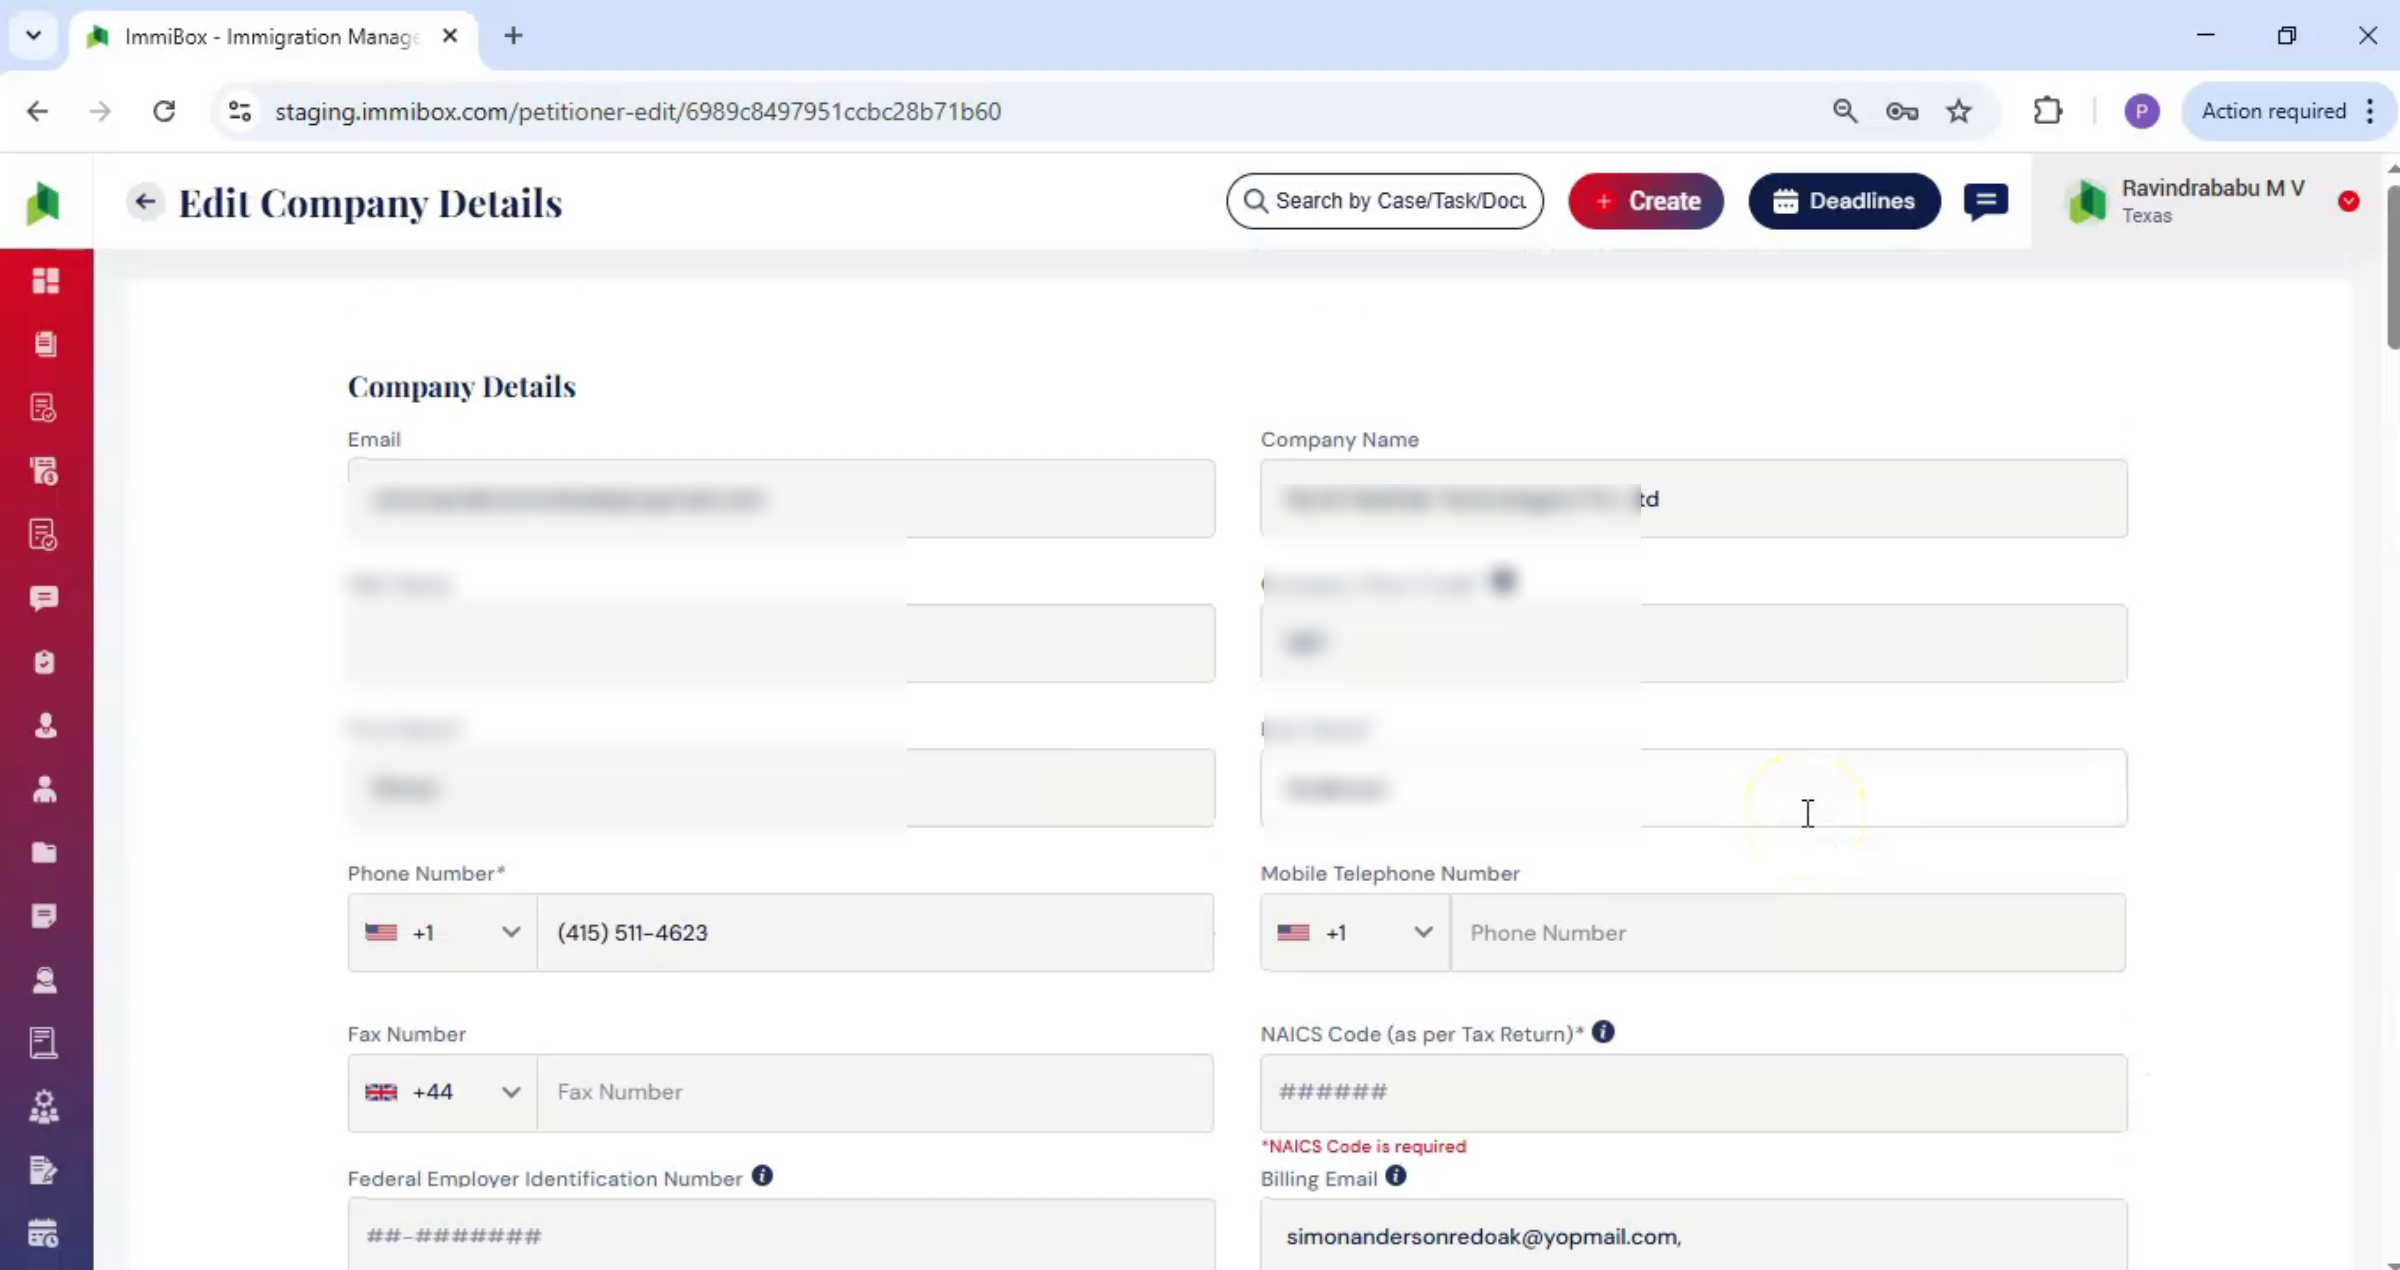
Task: Click the Action required button
Action: click(x=2273, y=111)
